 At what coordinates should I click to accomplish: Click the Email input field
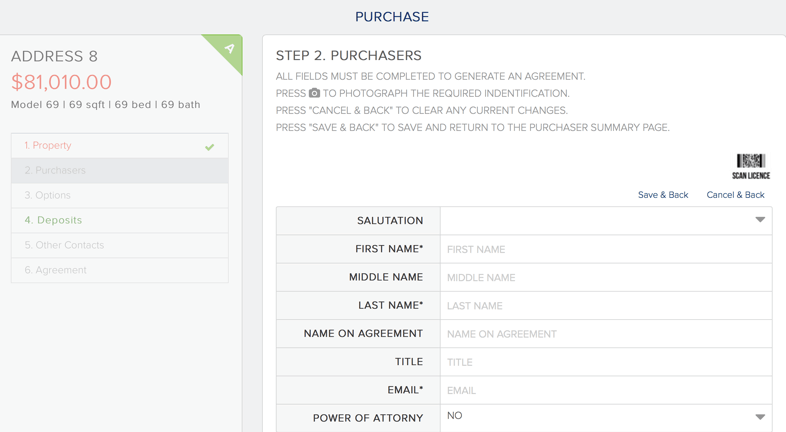click(x=605, y=390)
